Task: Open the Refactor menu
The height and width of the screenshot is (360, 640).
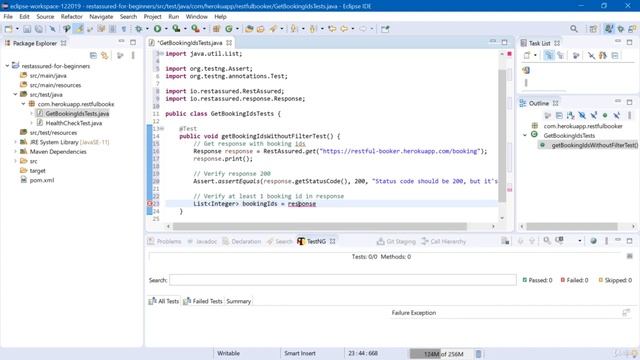Action: [x=71, y=16]
